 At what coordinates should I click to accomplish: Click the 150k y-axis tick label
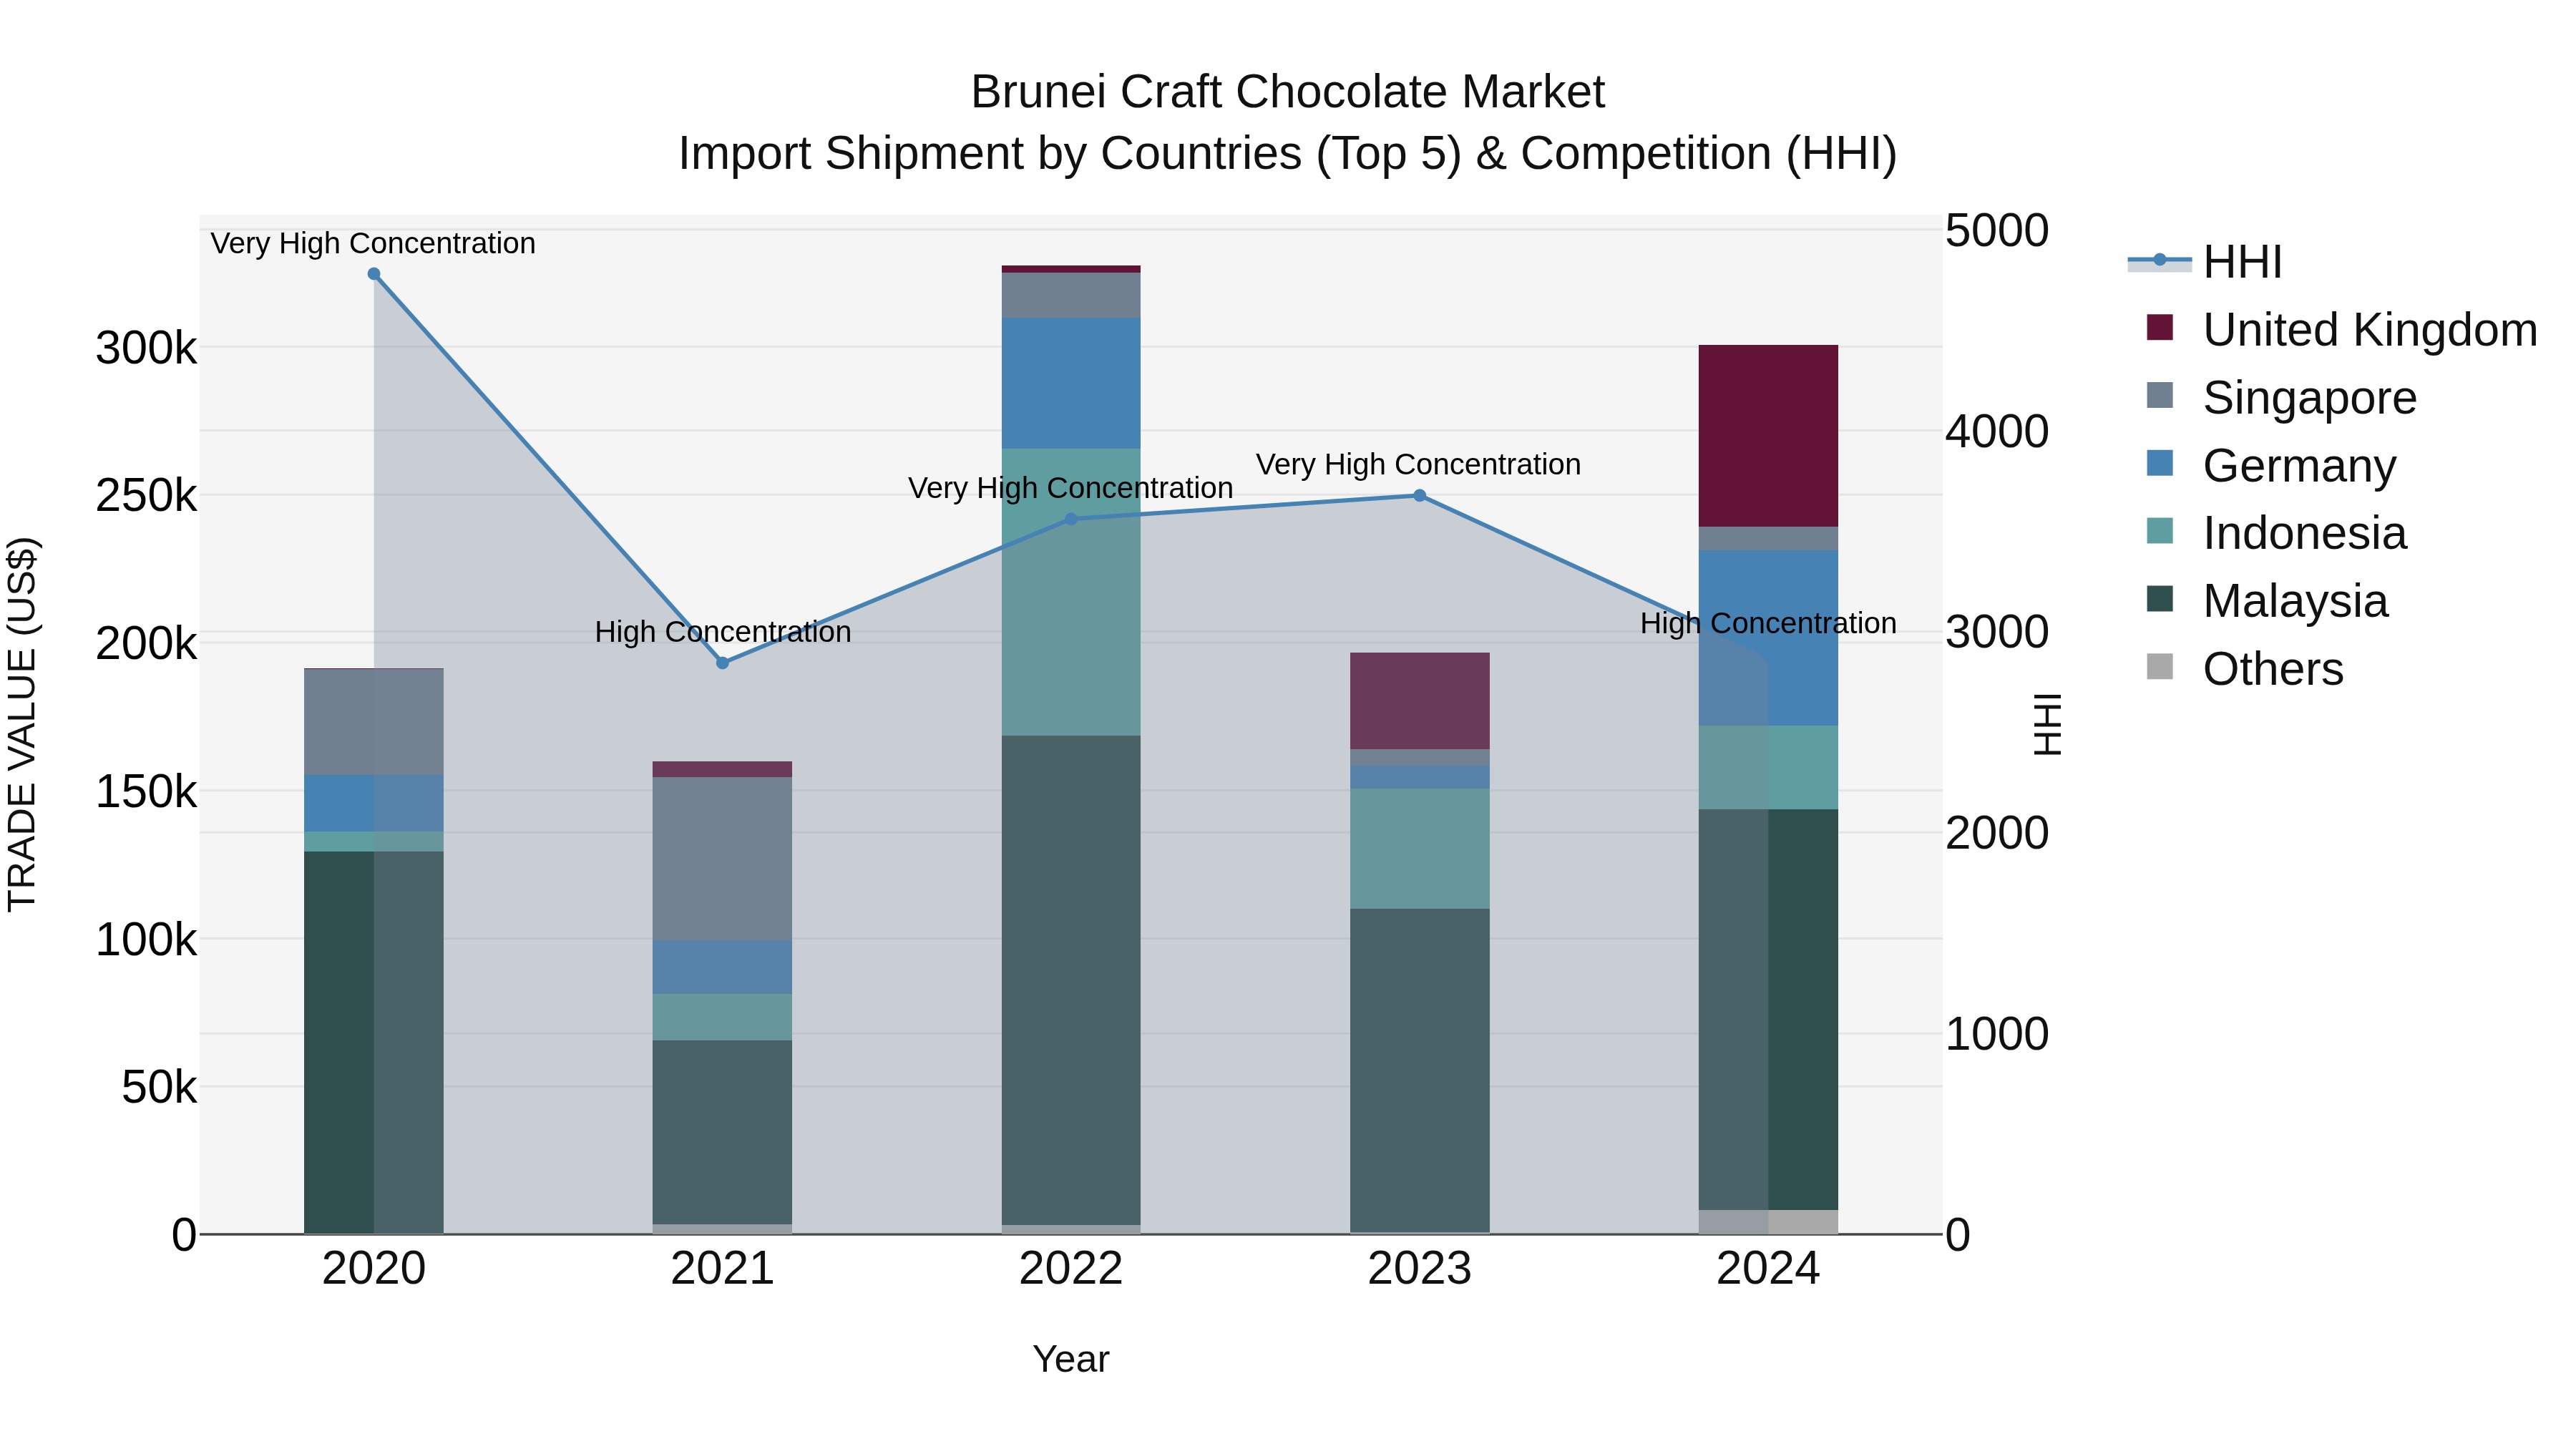pos(147,792)
